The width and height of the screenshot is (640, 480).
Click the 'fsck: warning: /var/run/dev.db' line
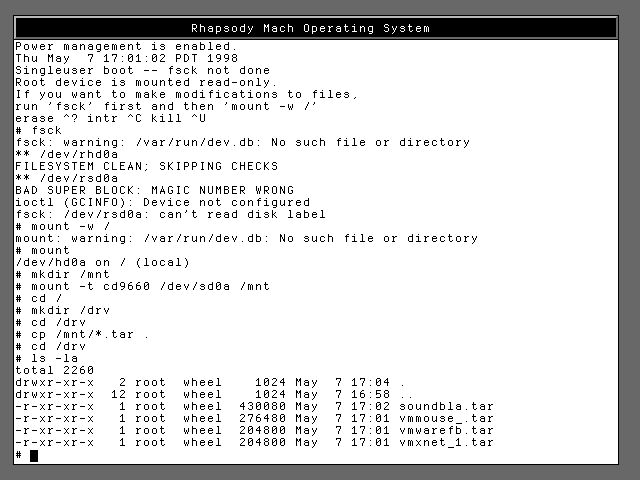(242, 142)
